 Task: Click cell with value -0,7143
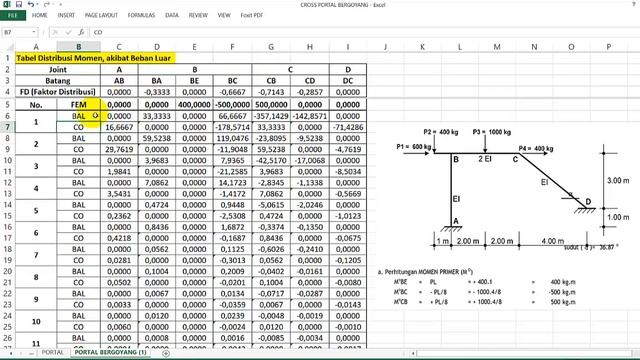pyautogui.click(x=271, y=92)
